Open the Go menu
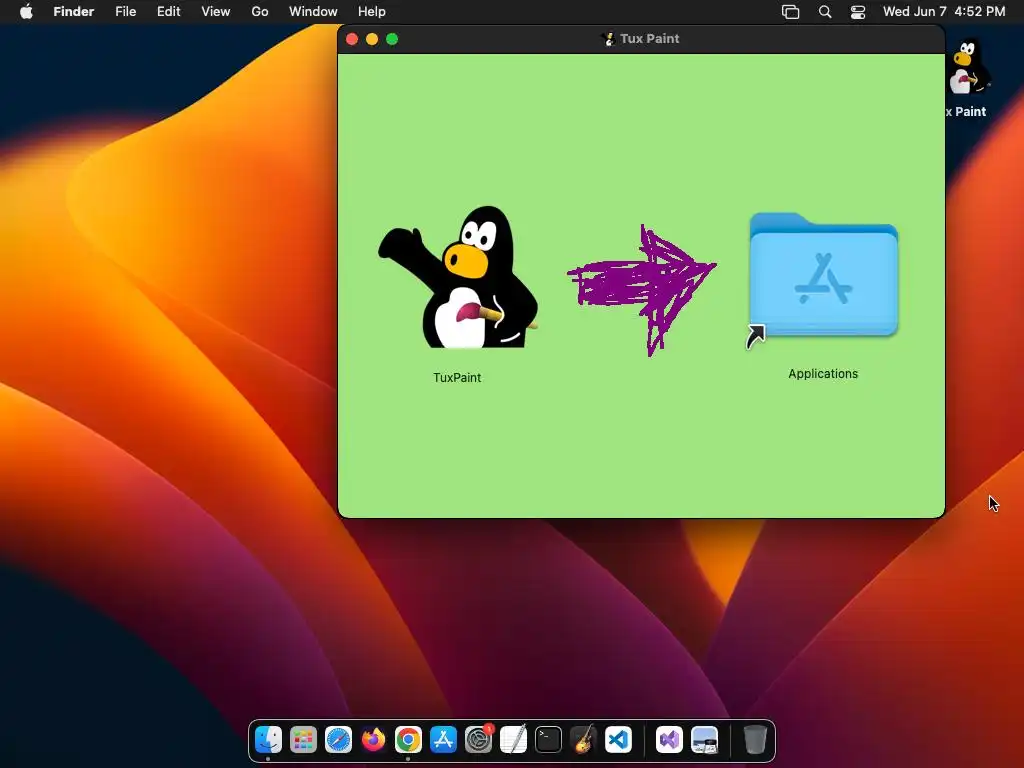This screenshot has width=1024, height=768. pyautogui.click(x=260, y=12)
